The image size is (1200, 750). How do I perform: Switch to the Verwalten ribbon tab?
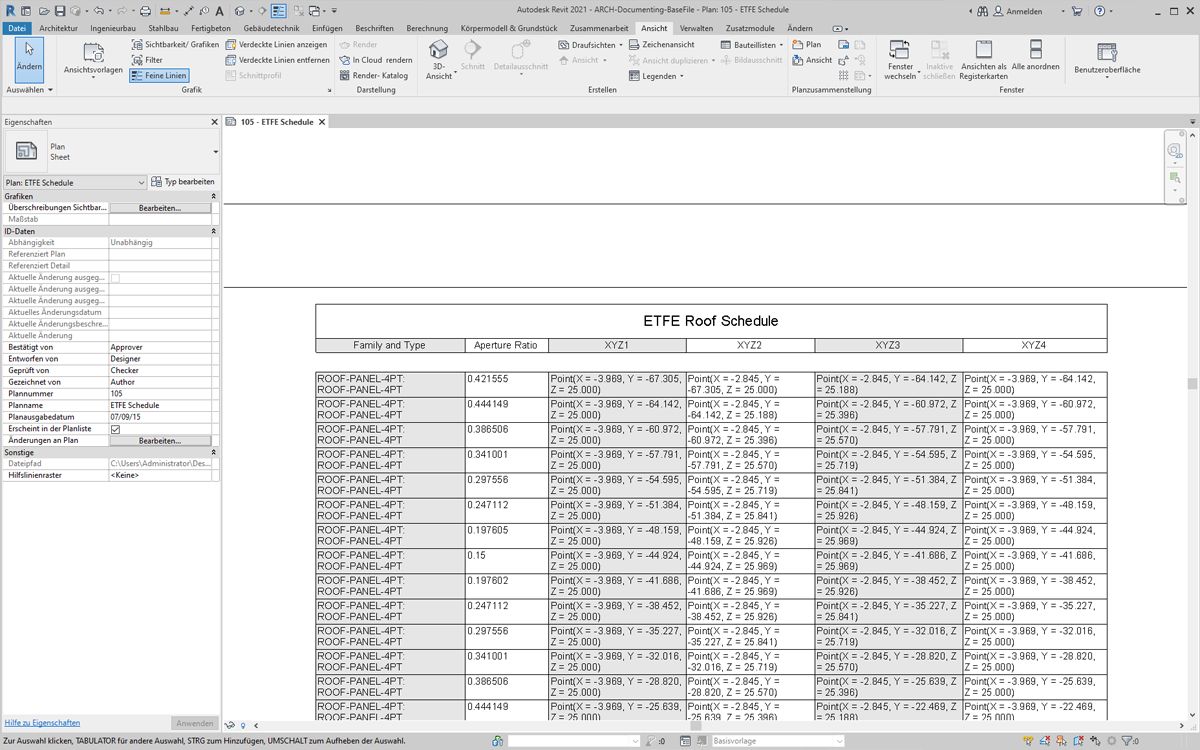pyautogui.click(x=696, y=28)
